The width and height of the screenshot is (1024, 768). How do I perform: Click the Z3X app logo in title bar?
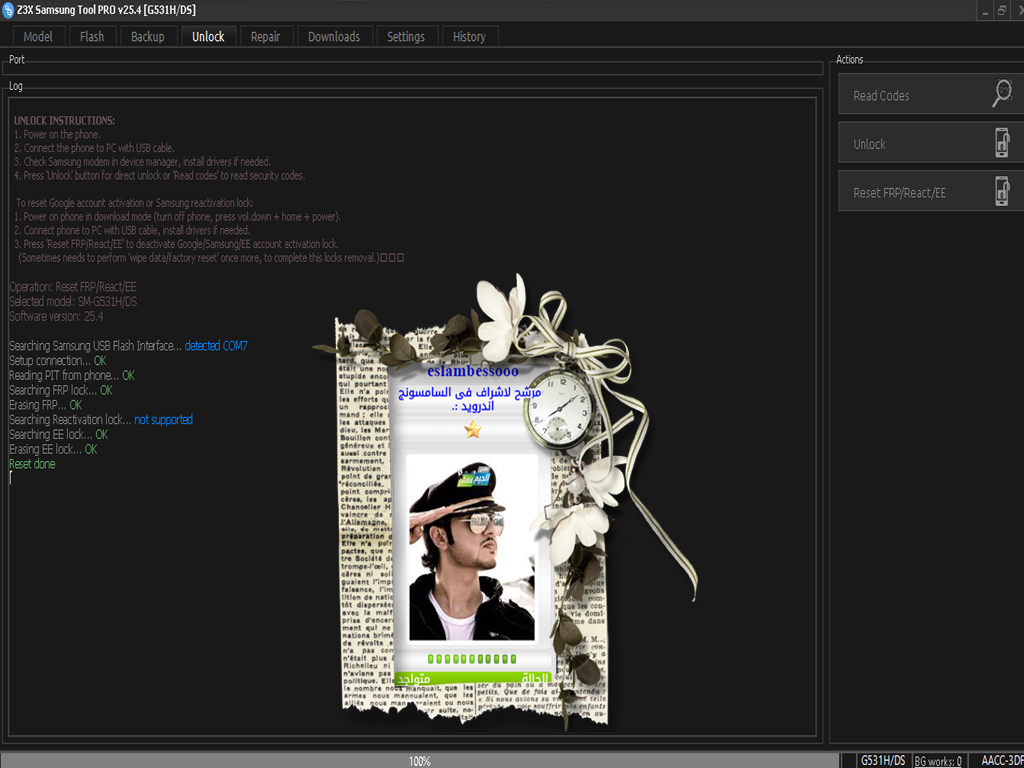coord(8,10)
